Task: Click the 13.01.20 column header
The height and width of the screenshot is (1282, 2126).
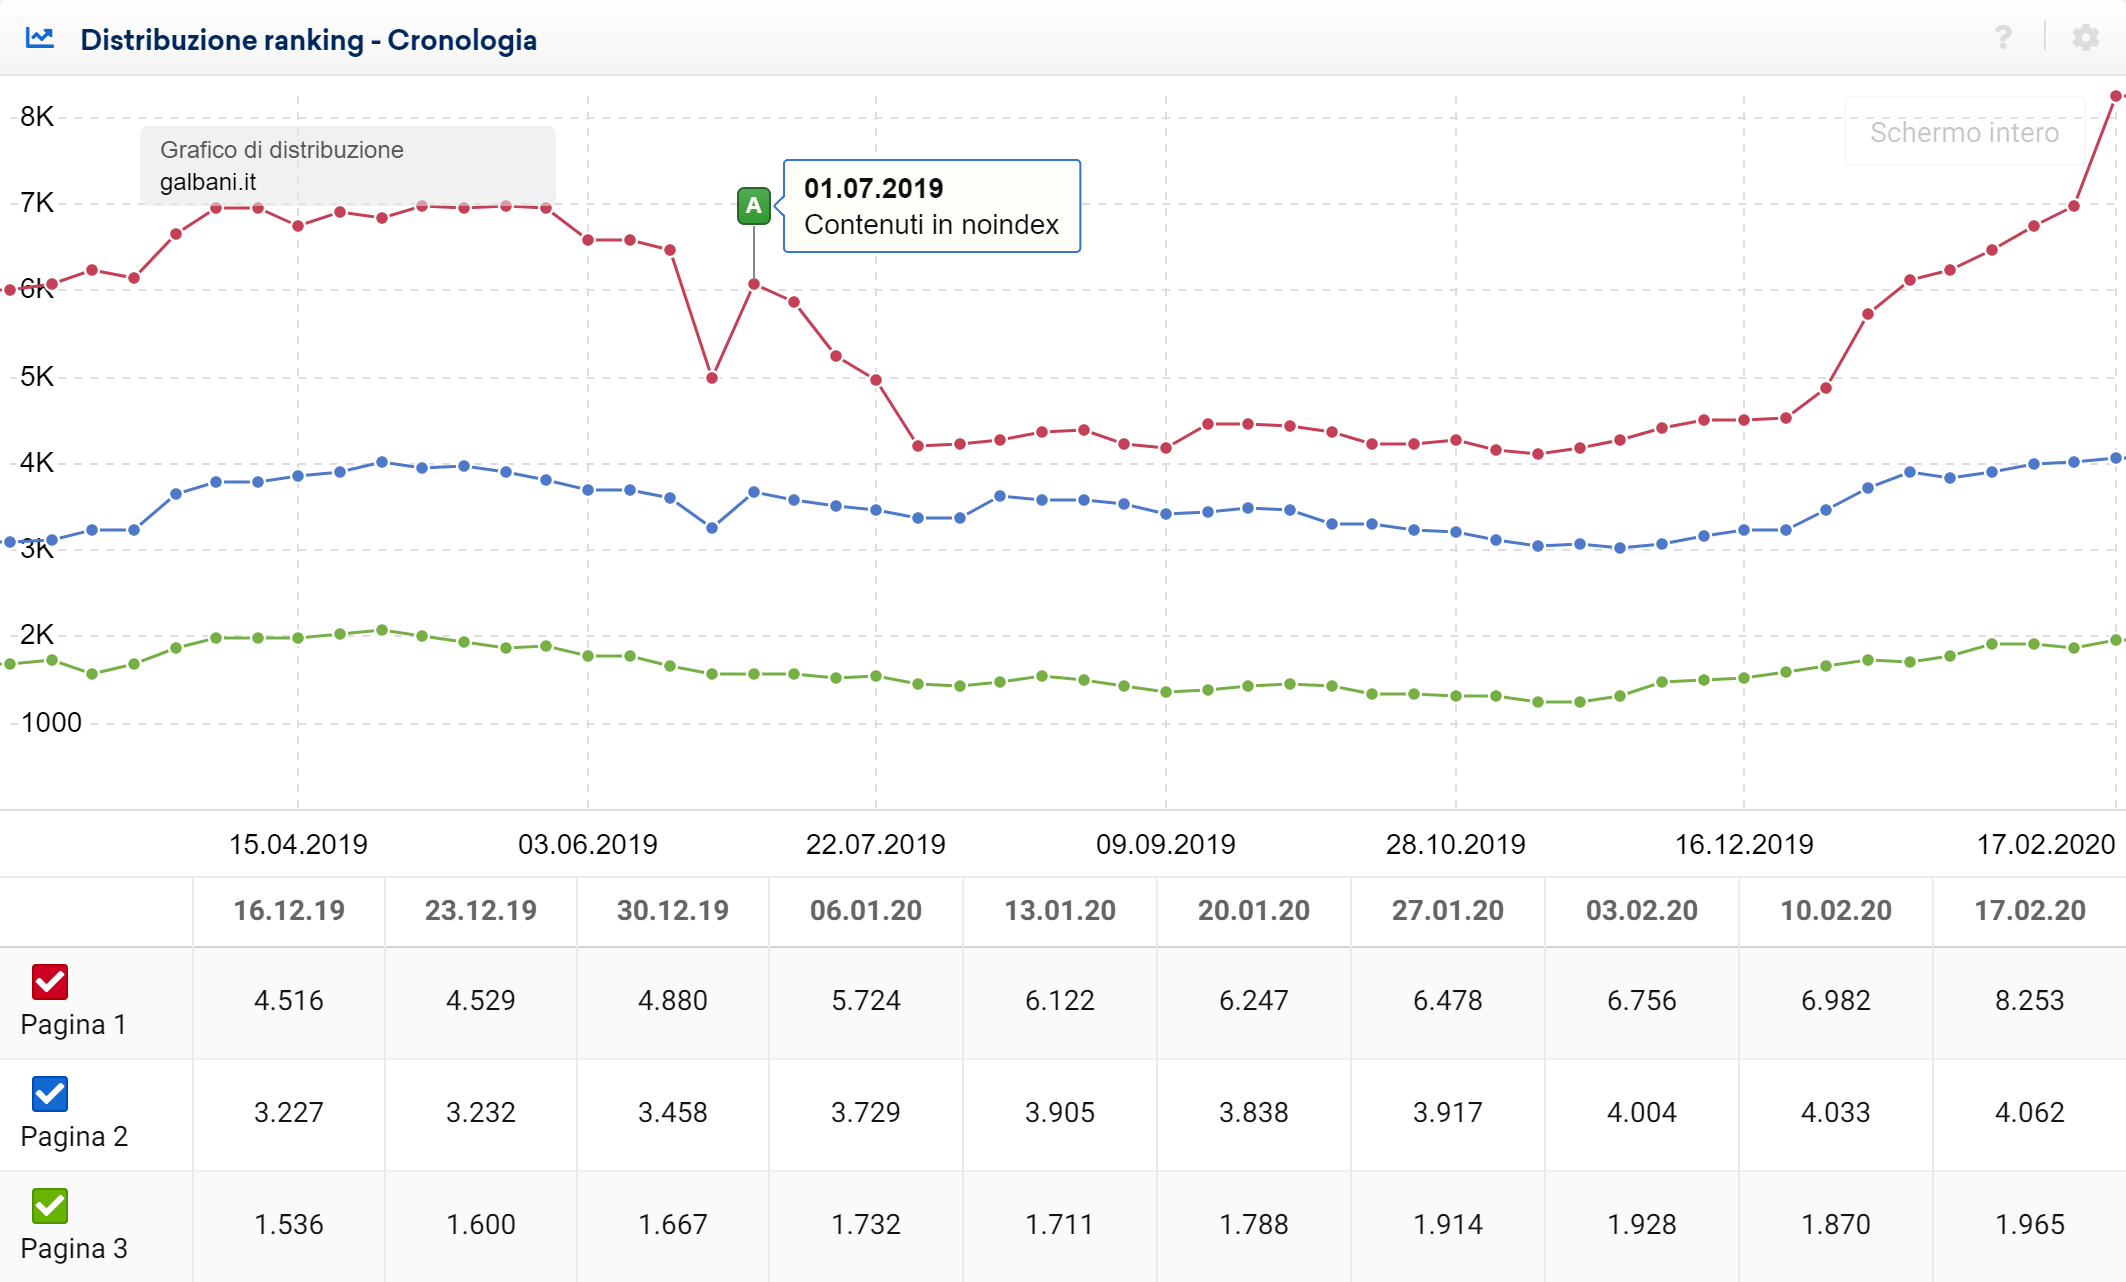Action: [x=1060, y=911]
